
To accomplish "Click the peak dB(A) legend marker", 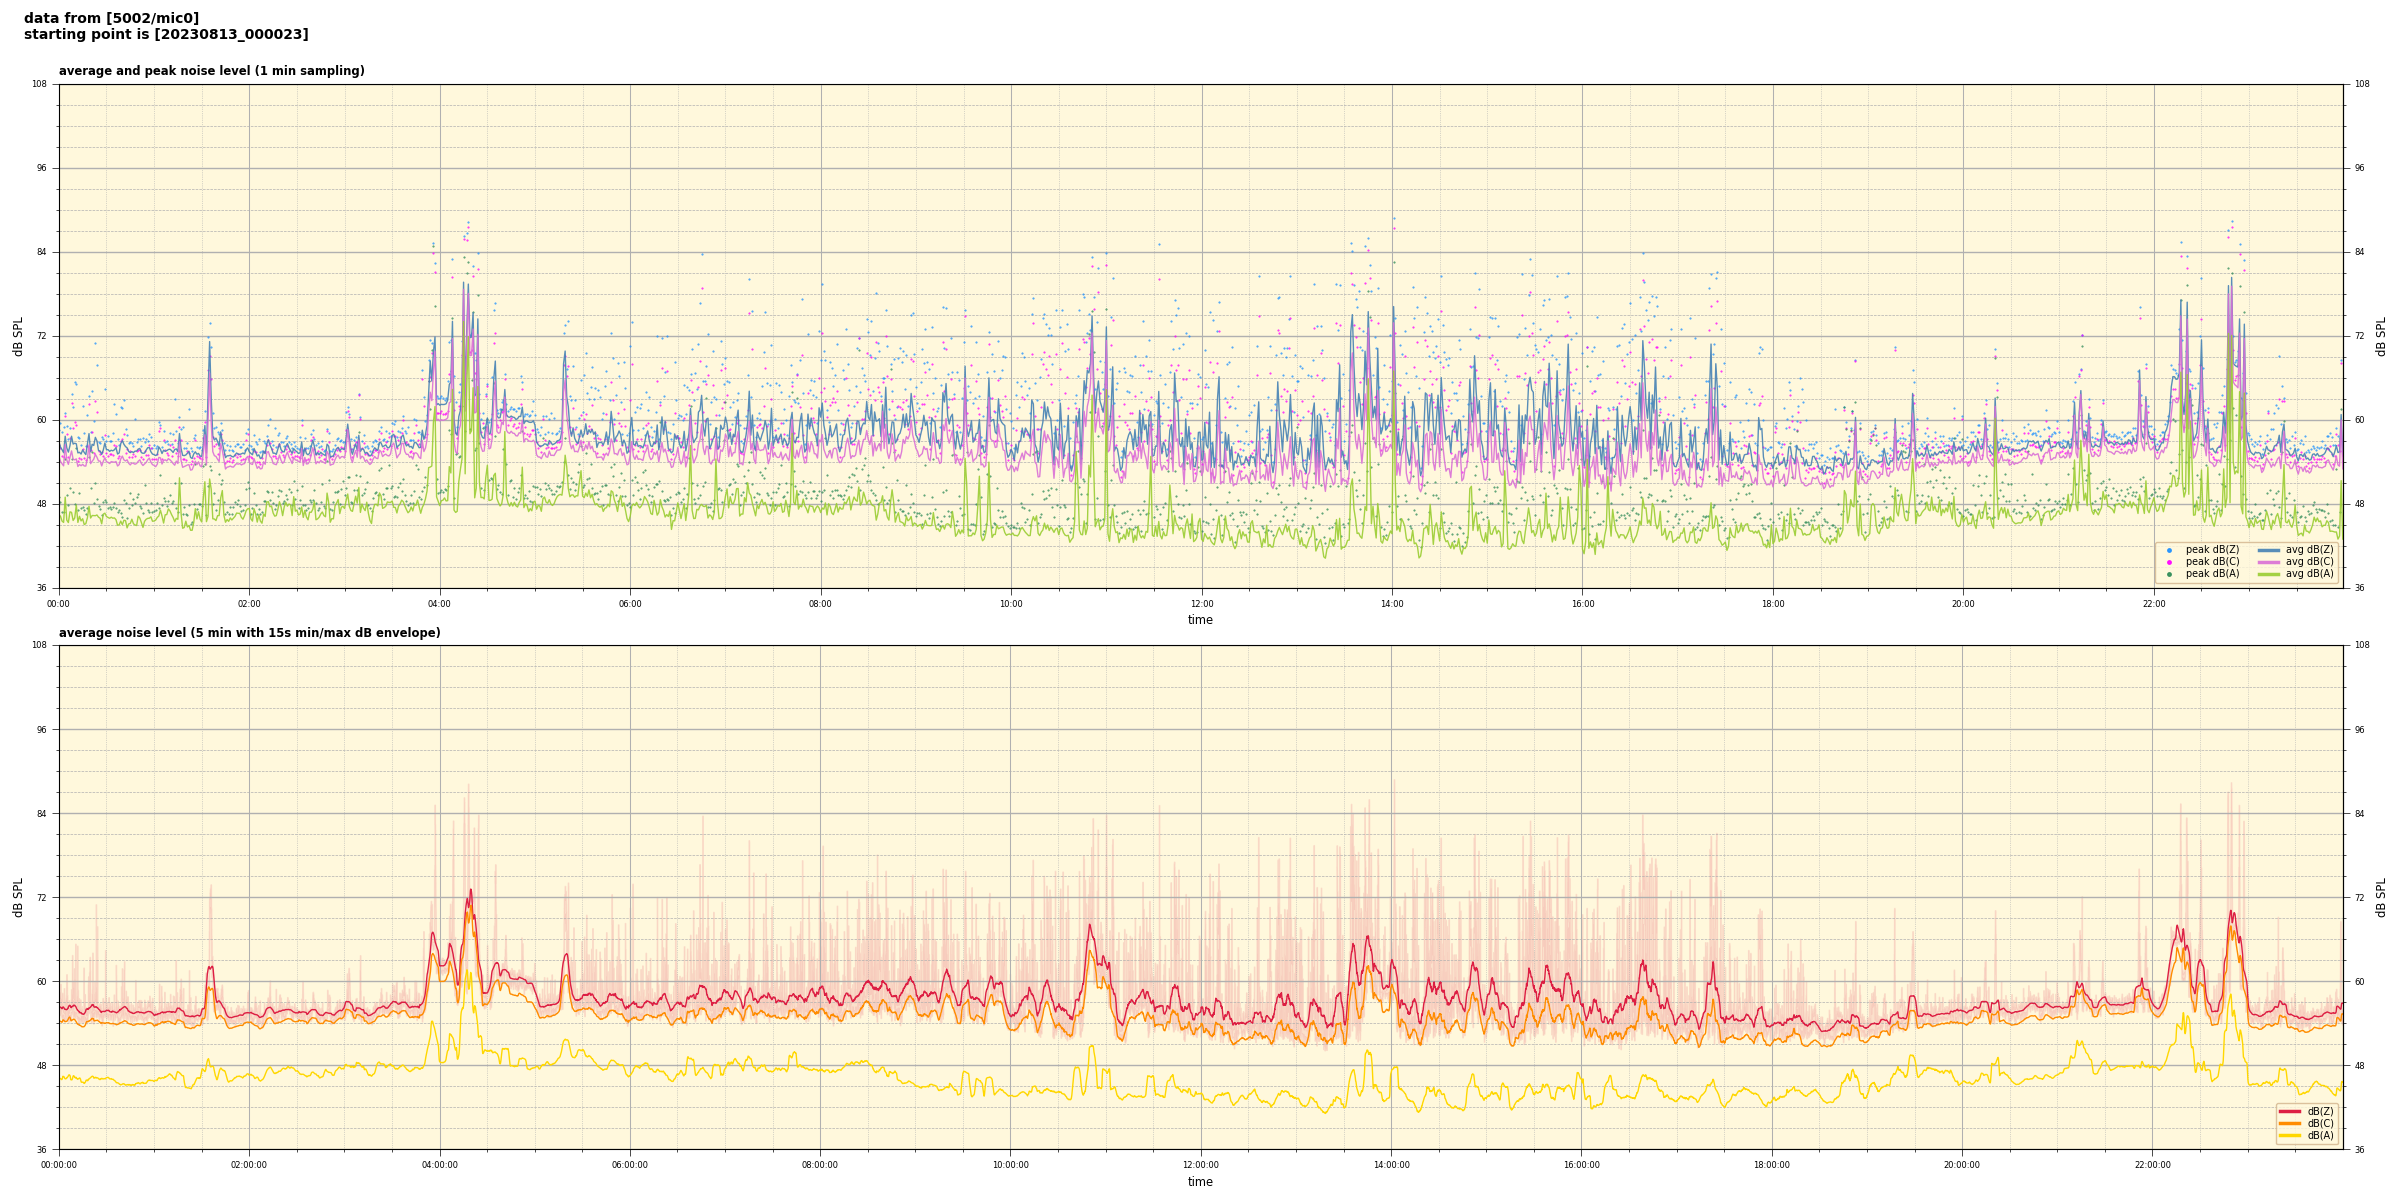I will coord(2169,574).
